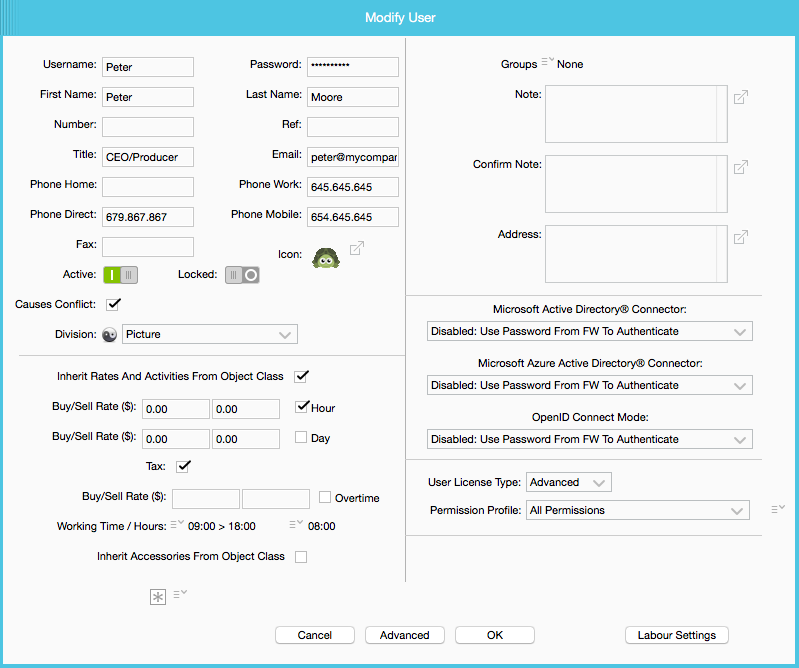Image resolution: width=799 pixels, height=668 pixels.
Task: Open the Groups list menu icon
Action: pos(547,62)
